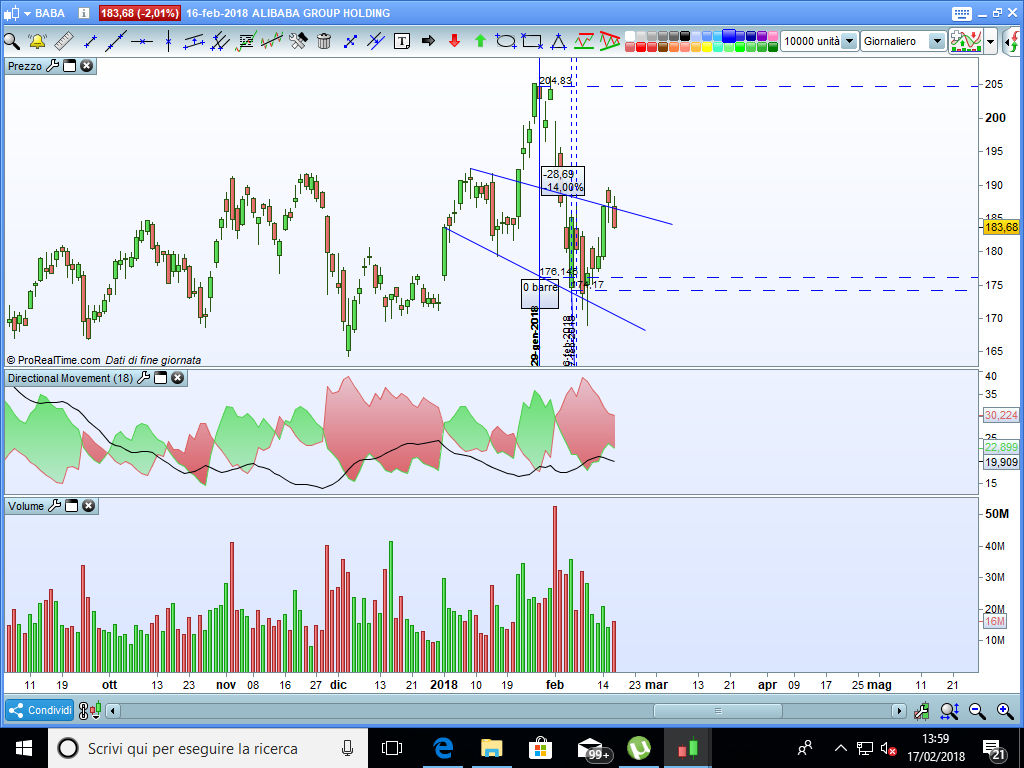Click the left scroll arrow of the time scrollbar

coord(113,711)
